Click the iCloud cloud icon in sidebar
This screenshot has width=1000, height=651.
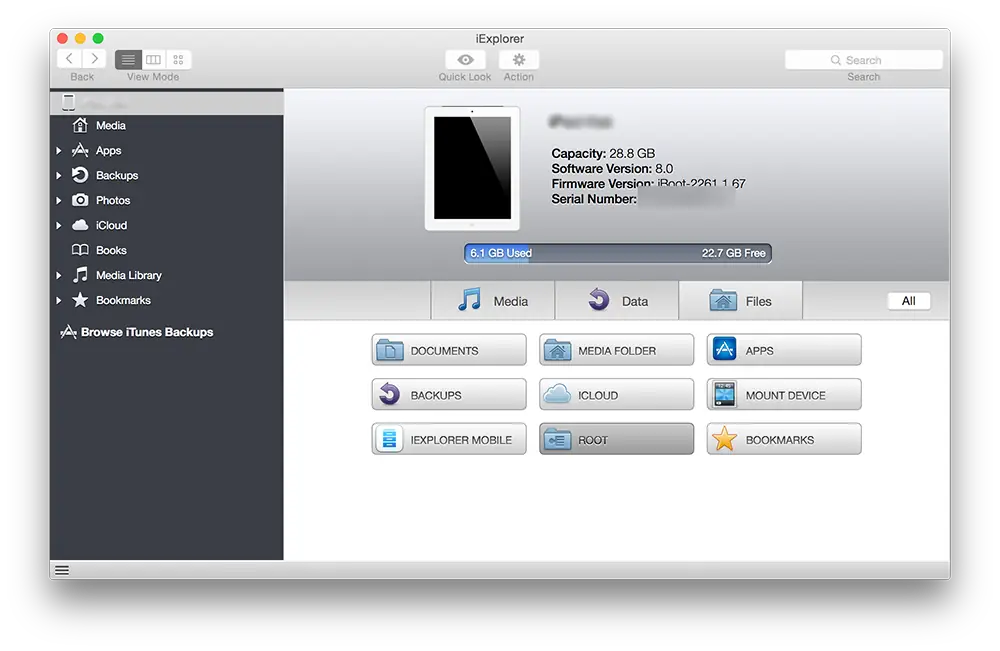[80, 224]
